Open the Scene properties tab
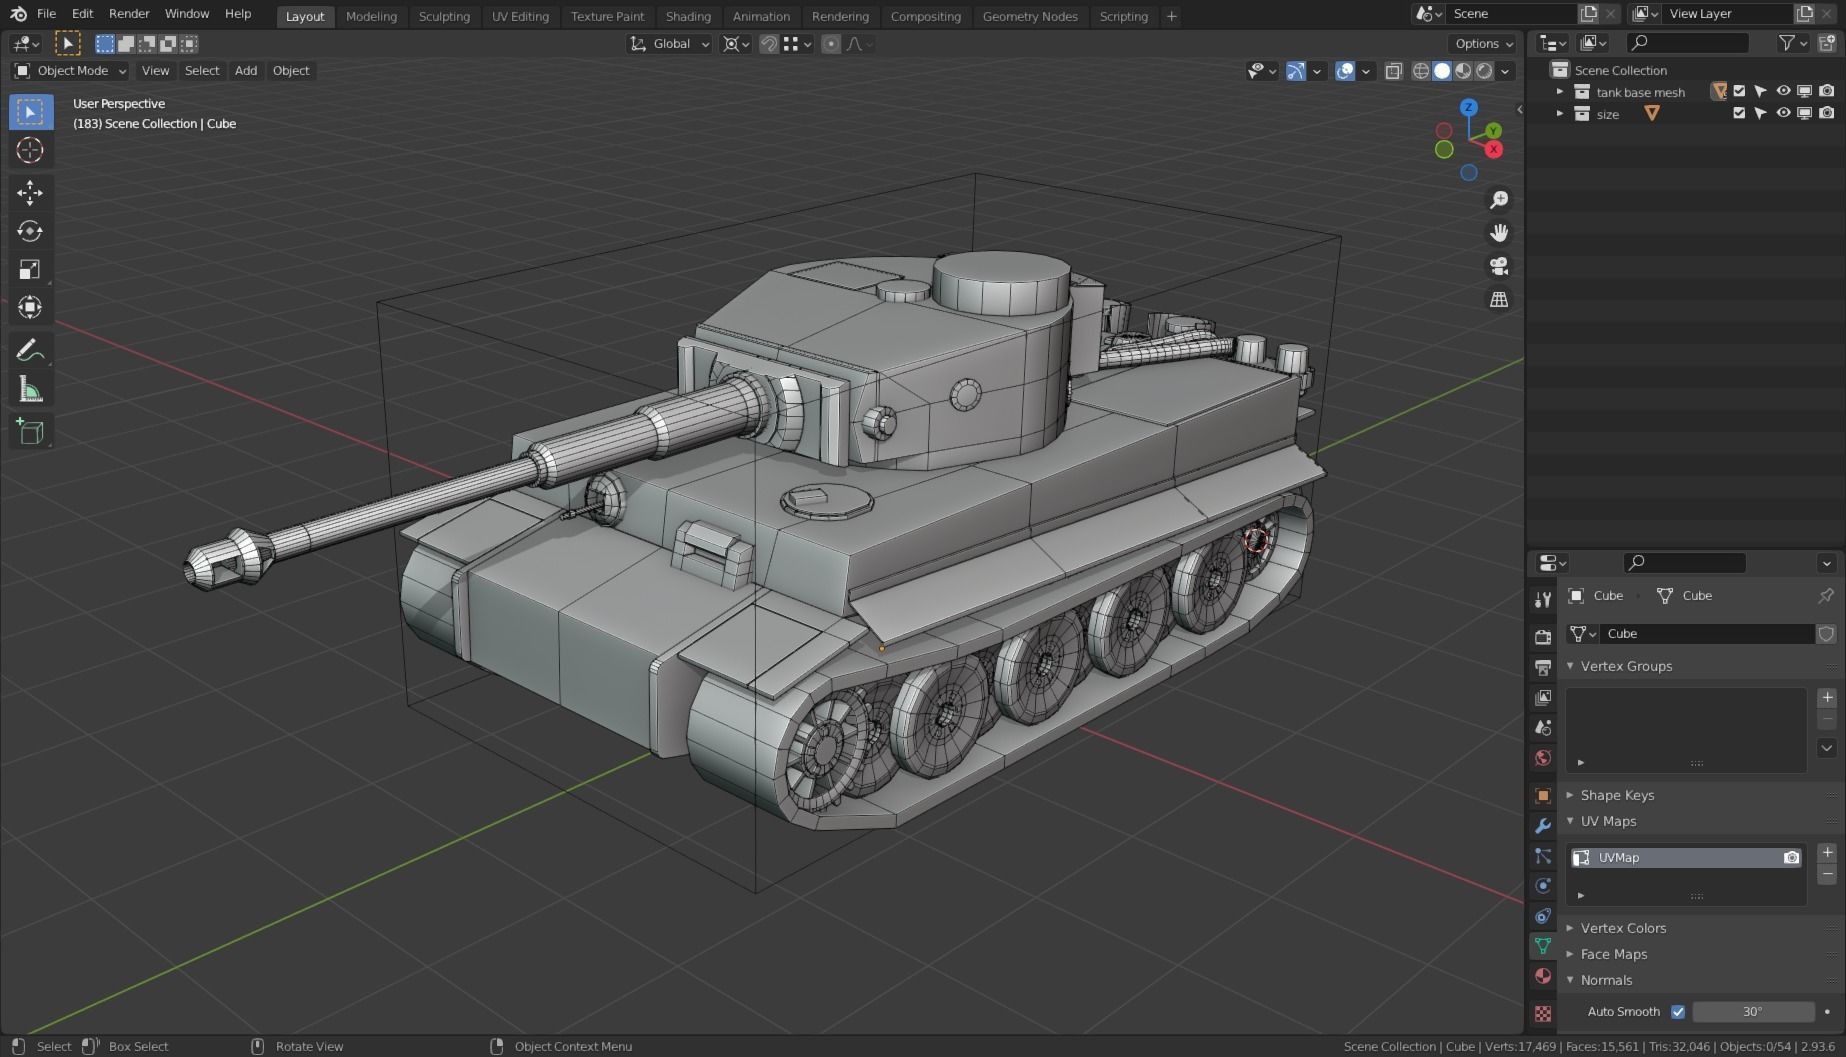Viewport: 1846px width, 1057px height. pyautogui.click(x=1543, y=727)
